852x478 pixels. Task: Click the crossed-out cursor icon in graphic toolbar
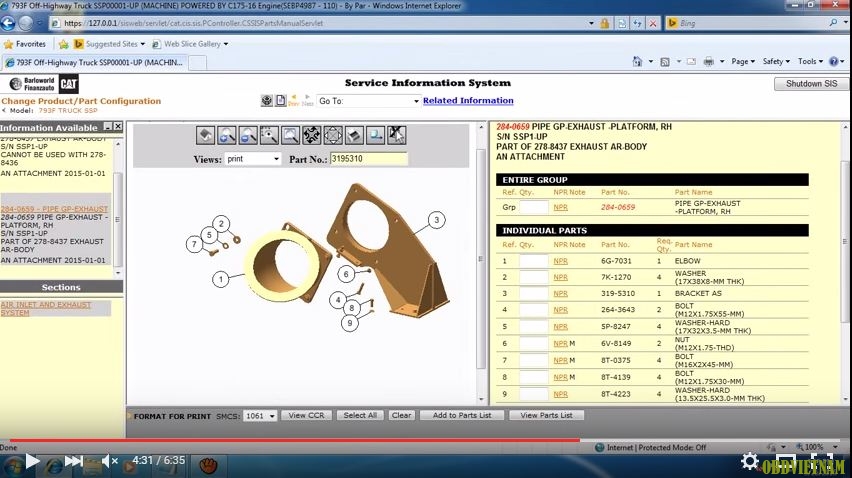click(396, 135)
